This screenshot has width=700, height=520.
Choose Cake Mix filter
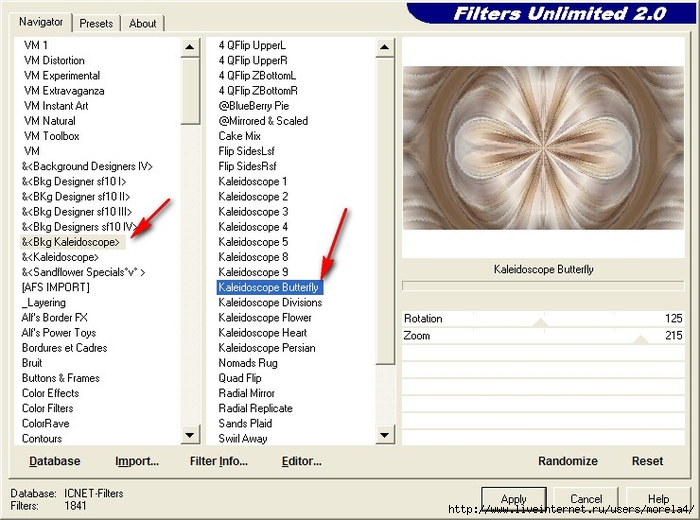[240, 136]
